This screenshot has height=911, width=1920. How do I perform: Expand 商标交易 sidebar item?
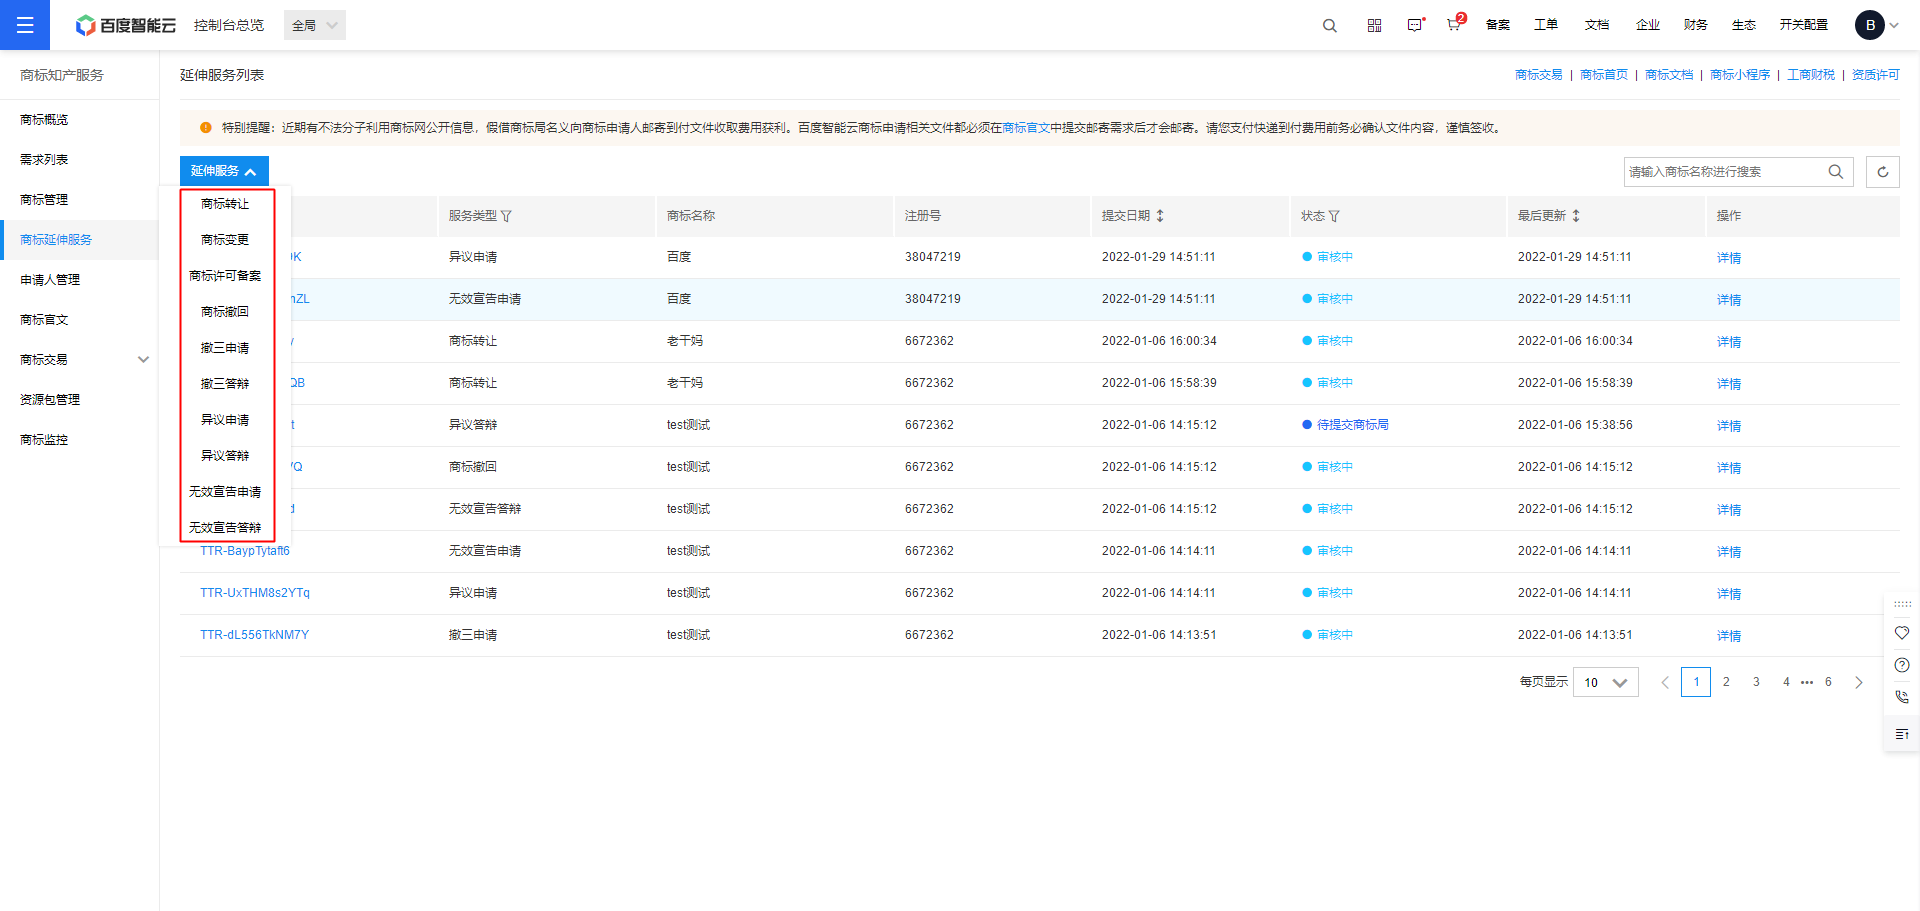click(143, 360)
